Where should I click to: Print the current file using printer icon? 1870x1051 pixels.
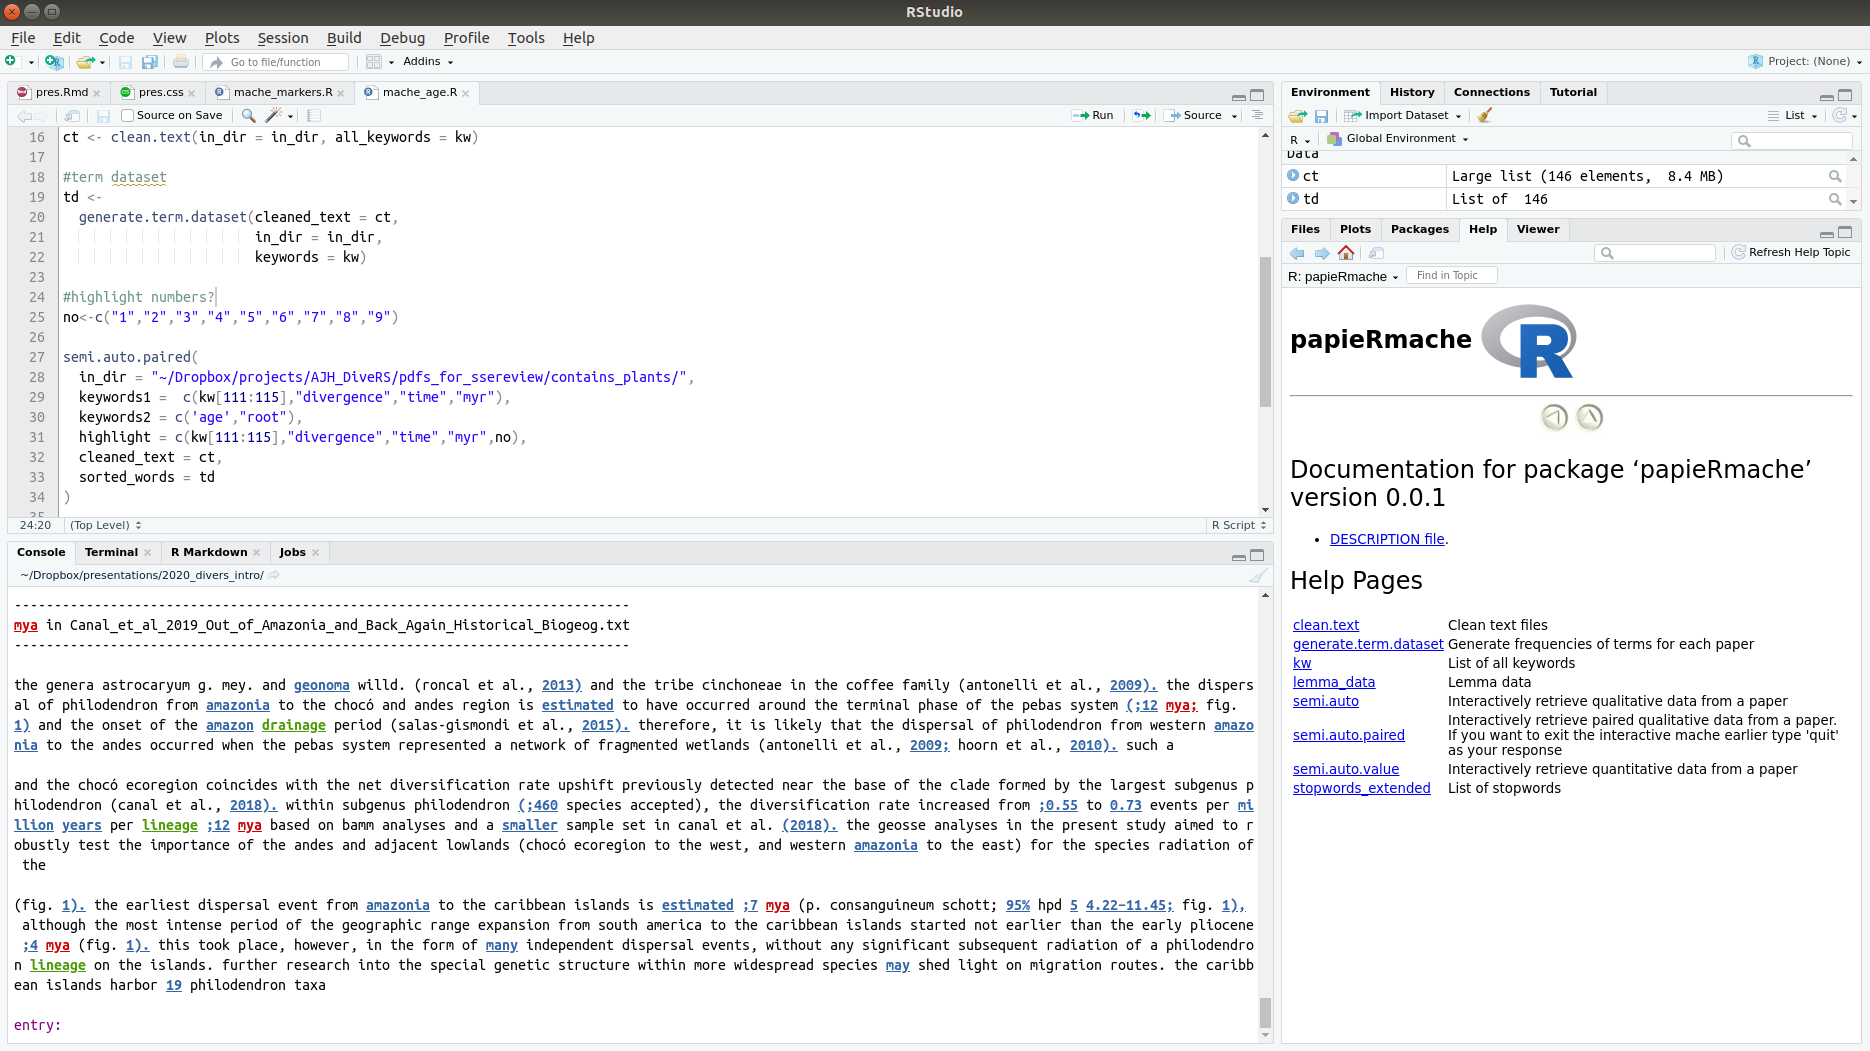click(181, 62)
